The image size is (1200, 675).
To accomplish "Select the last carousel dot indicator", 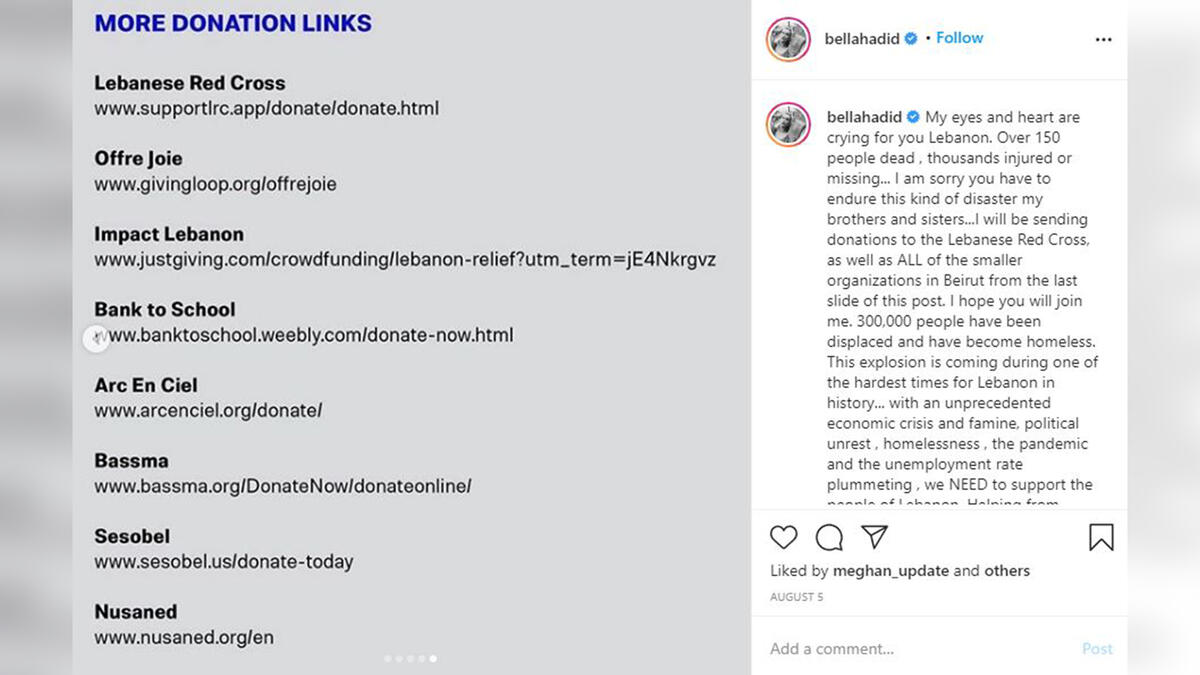I will tap(433, 659).
